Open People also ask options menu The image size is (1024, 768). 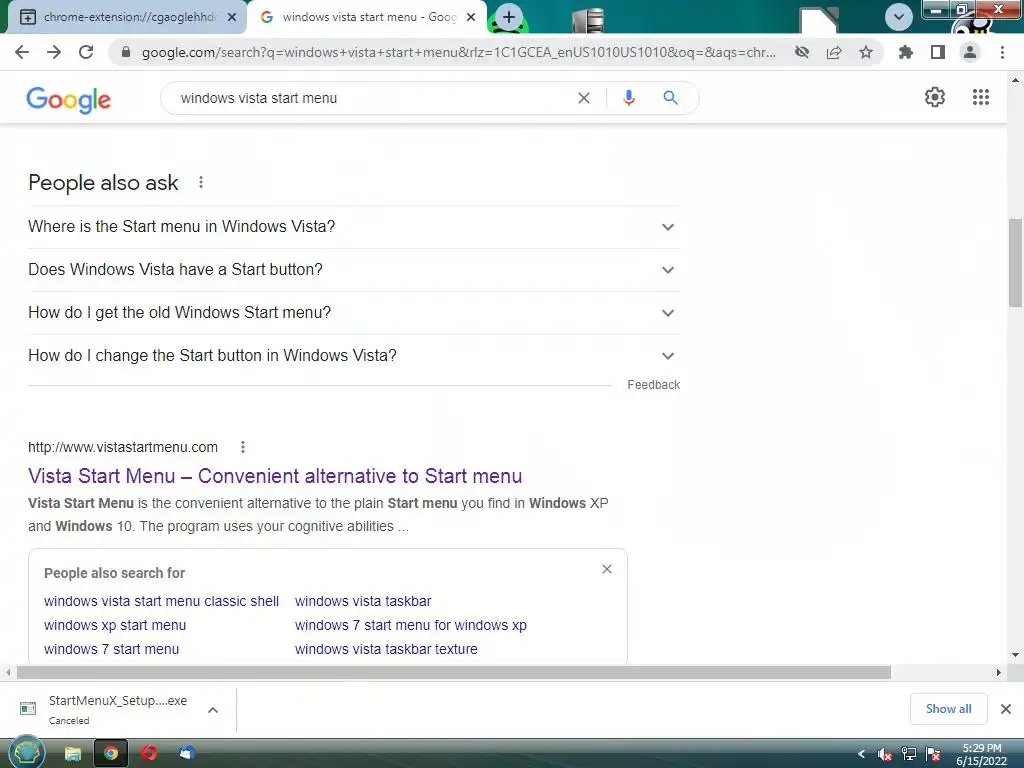(x=201, y=182)
